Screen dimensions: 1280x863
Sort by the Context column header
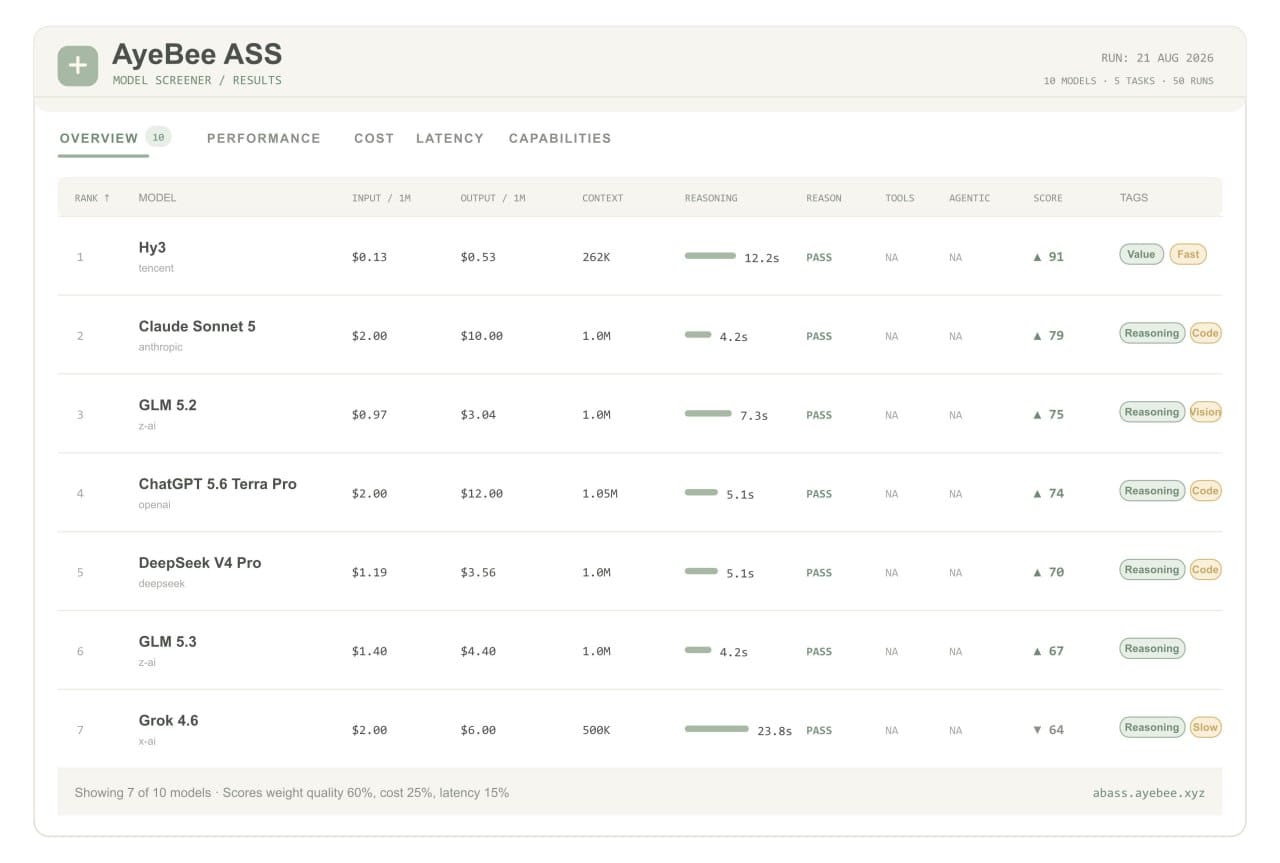pyautogui.click(x=602, y=198)
